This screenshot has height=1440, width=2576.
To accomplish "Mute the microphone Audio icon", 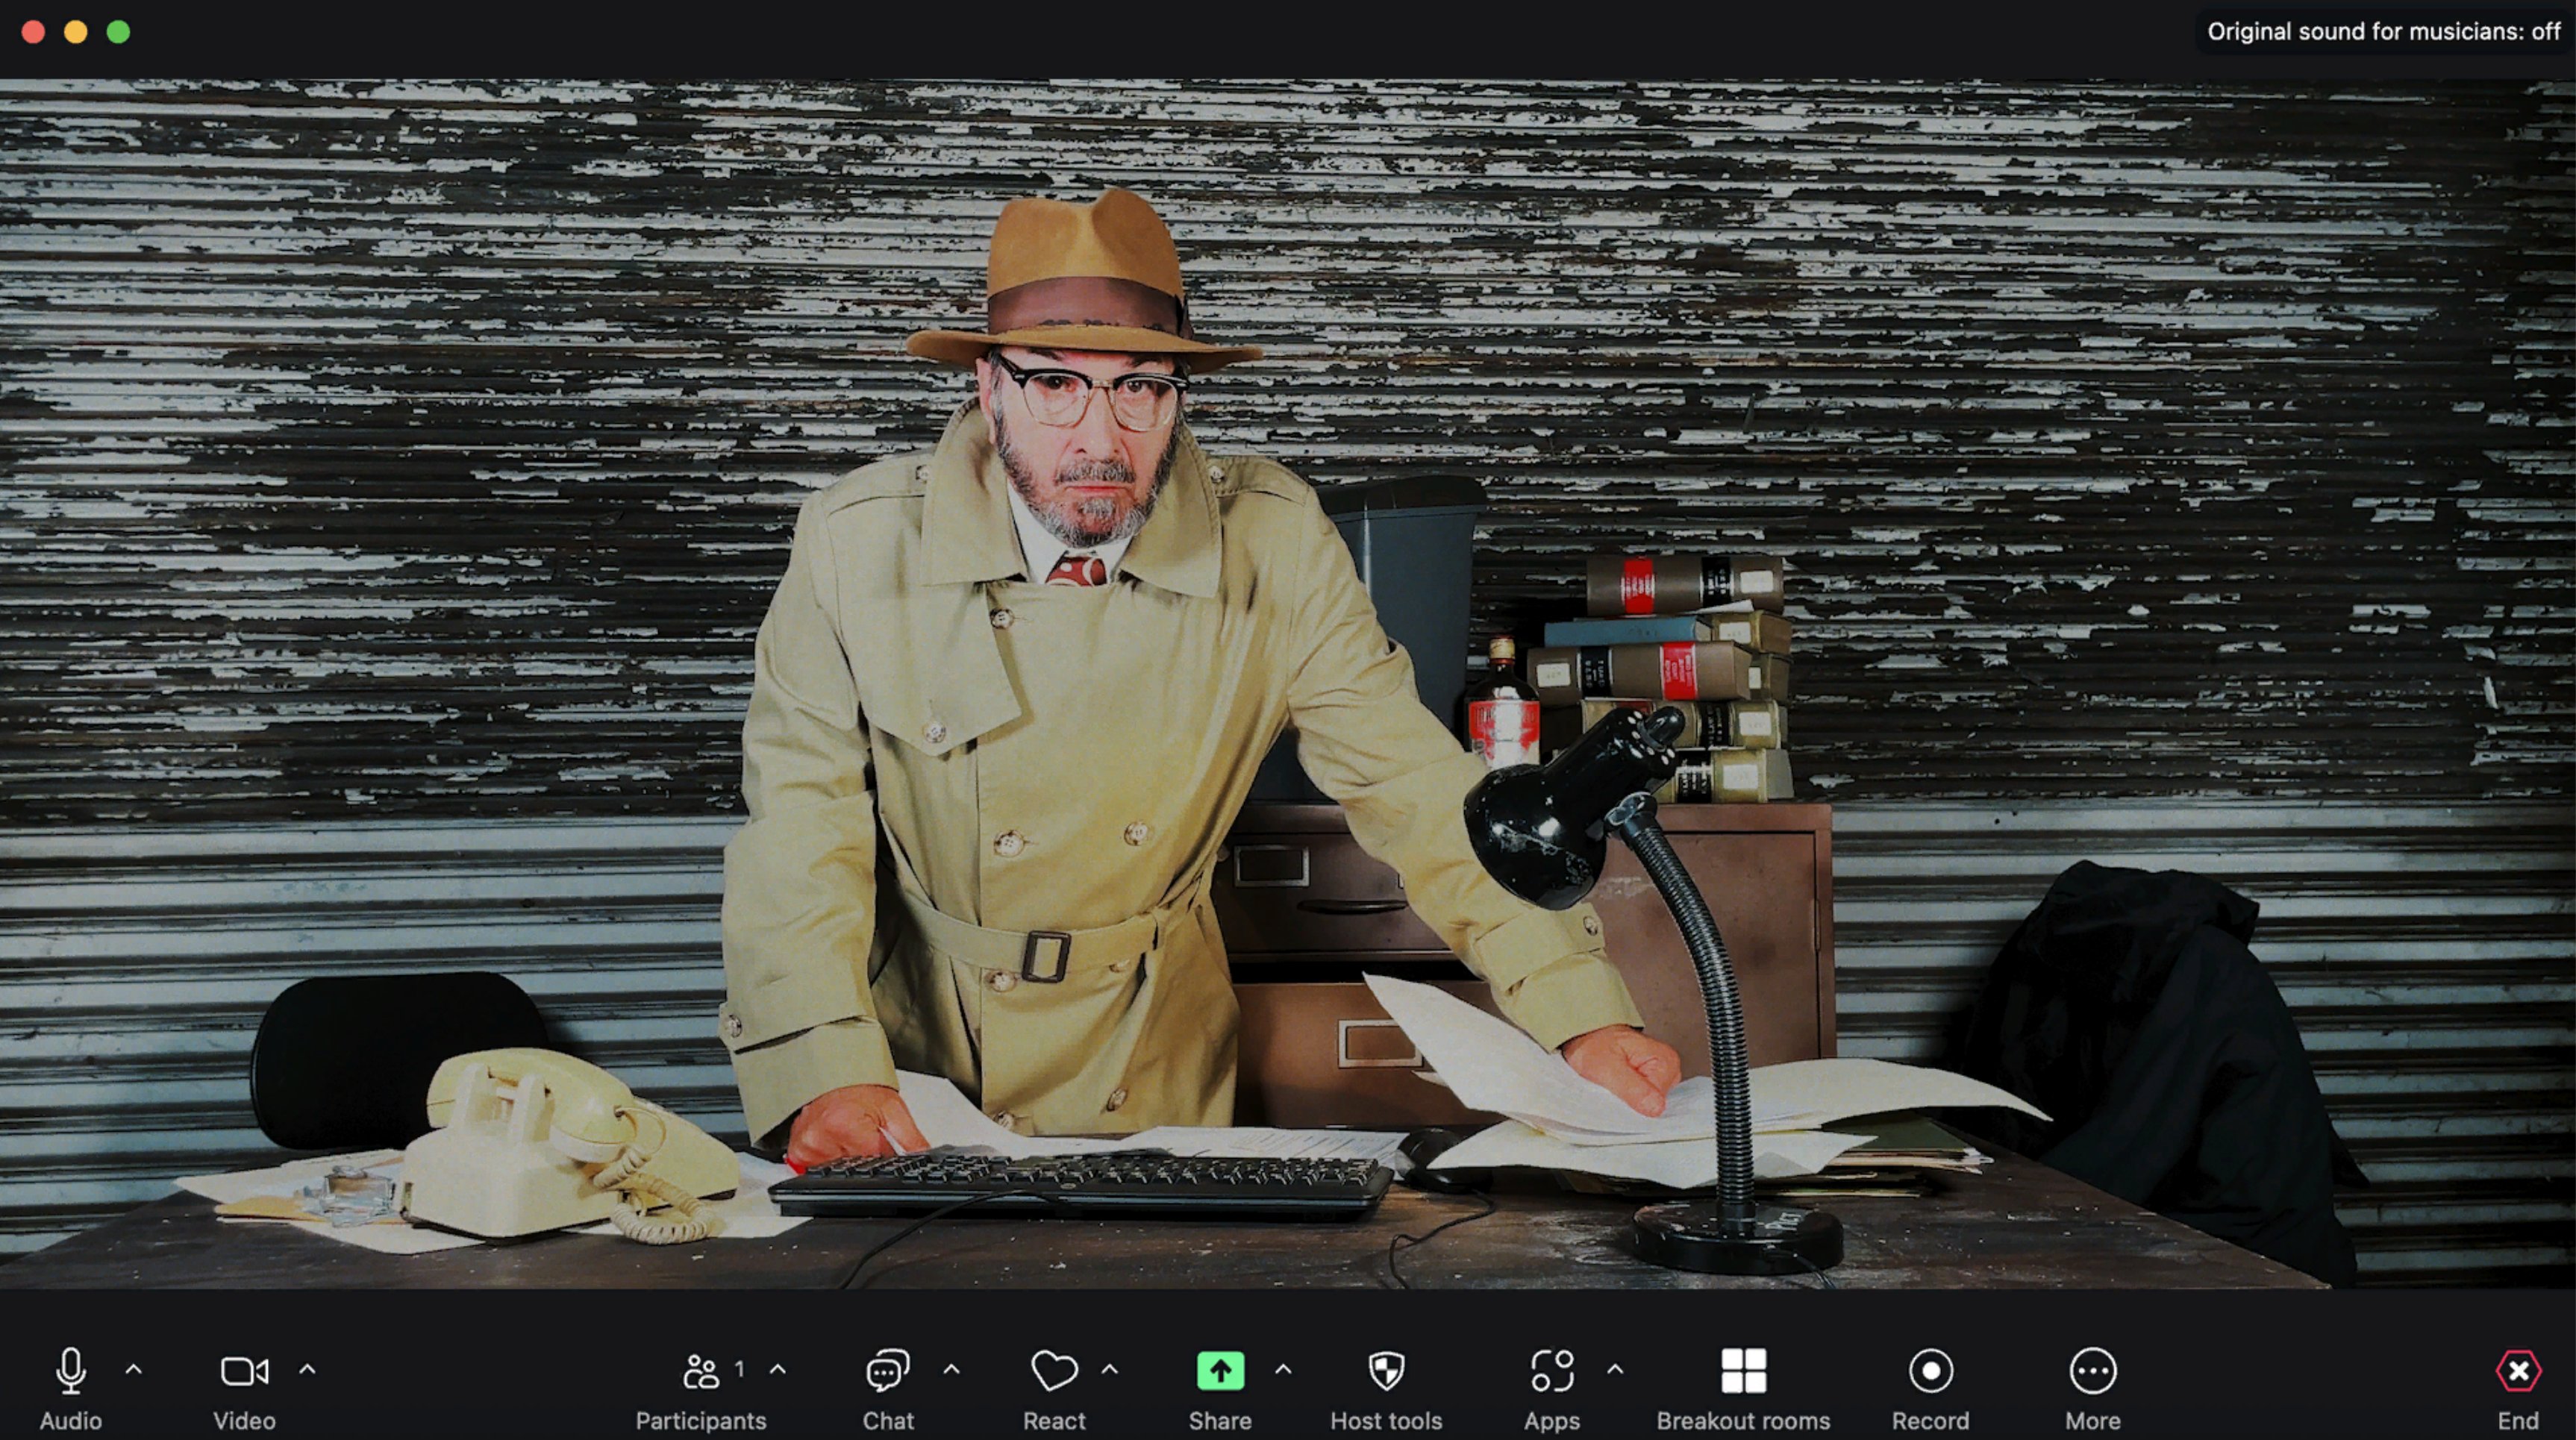I will (70, 1371).
